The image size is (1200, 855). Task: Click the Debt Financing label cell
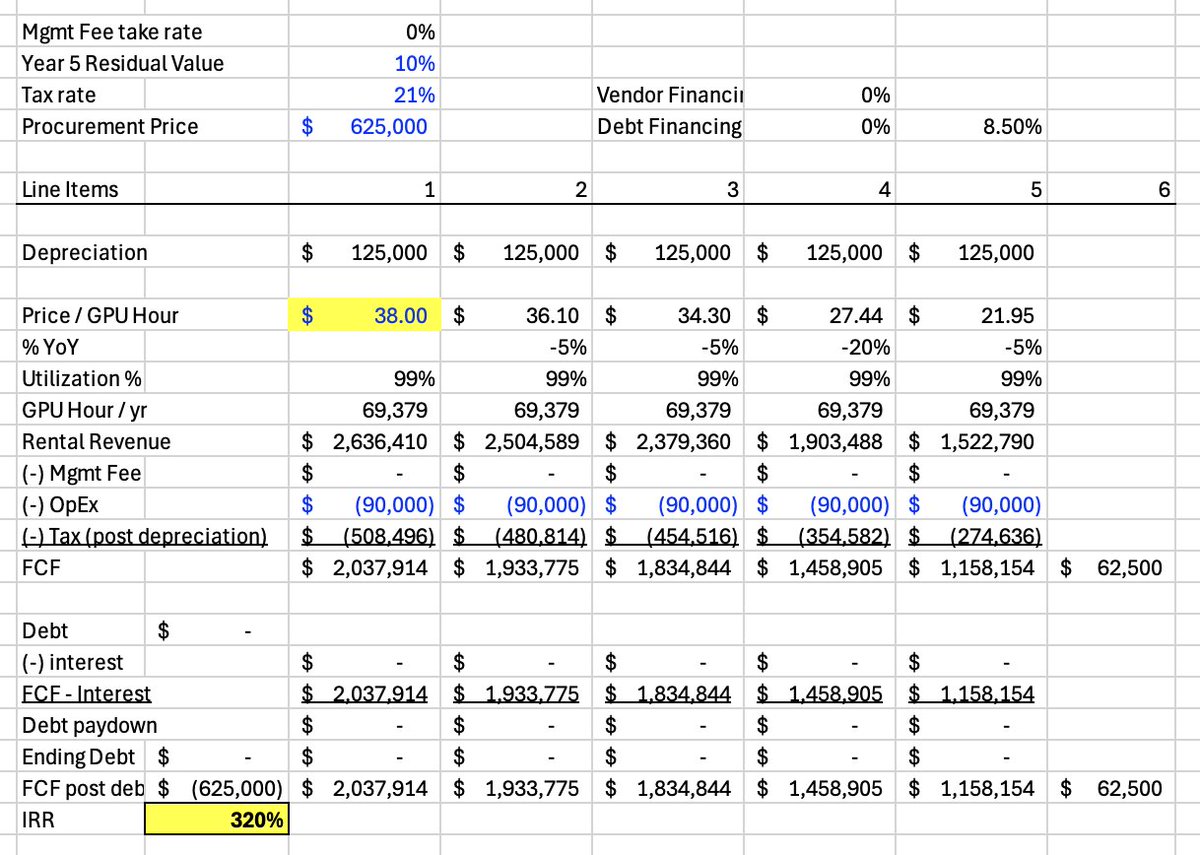[x=668, y=126]
